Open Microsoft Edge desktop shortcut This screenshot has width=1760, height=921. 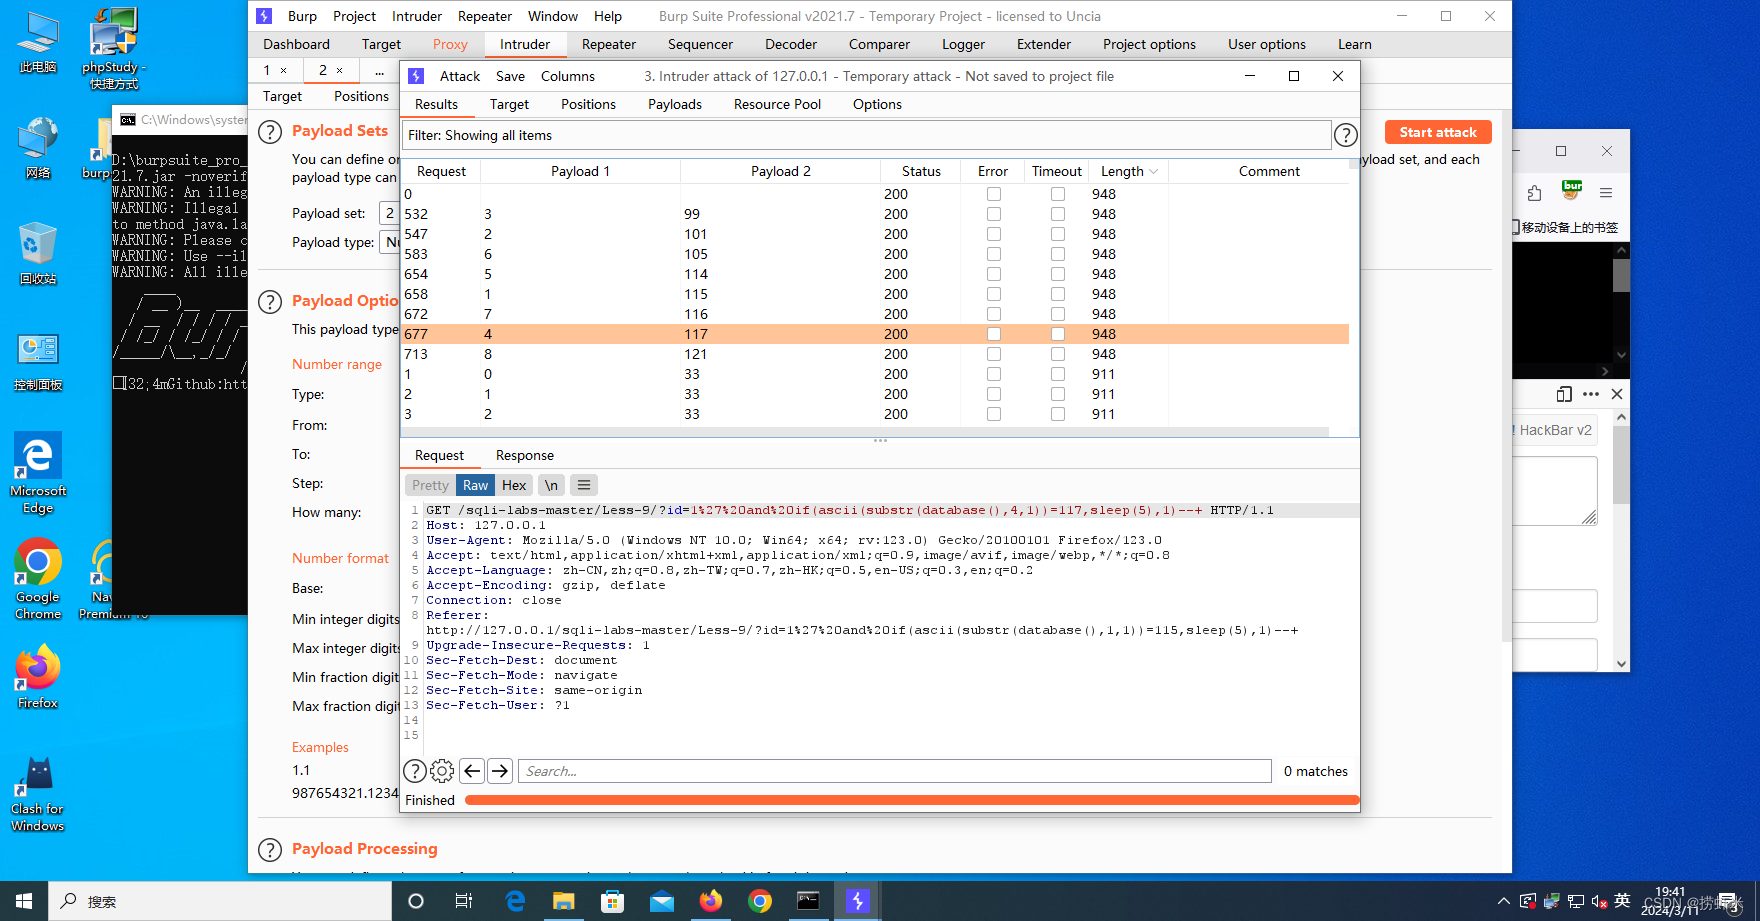pos(38,473)
